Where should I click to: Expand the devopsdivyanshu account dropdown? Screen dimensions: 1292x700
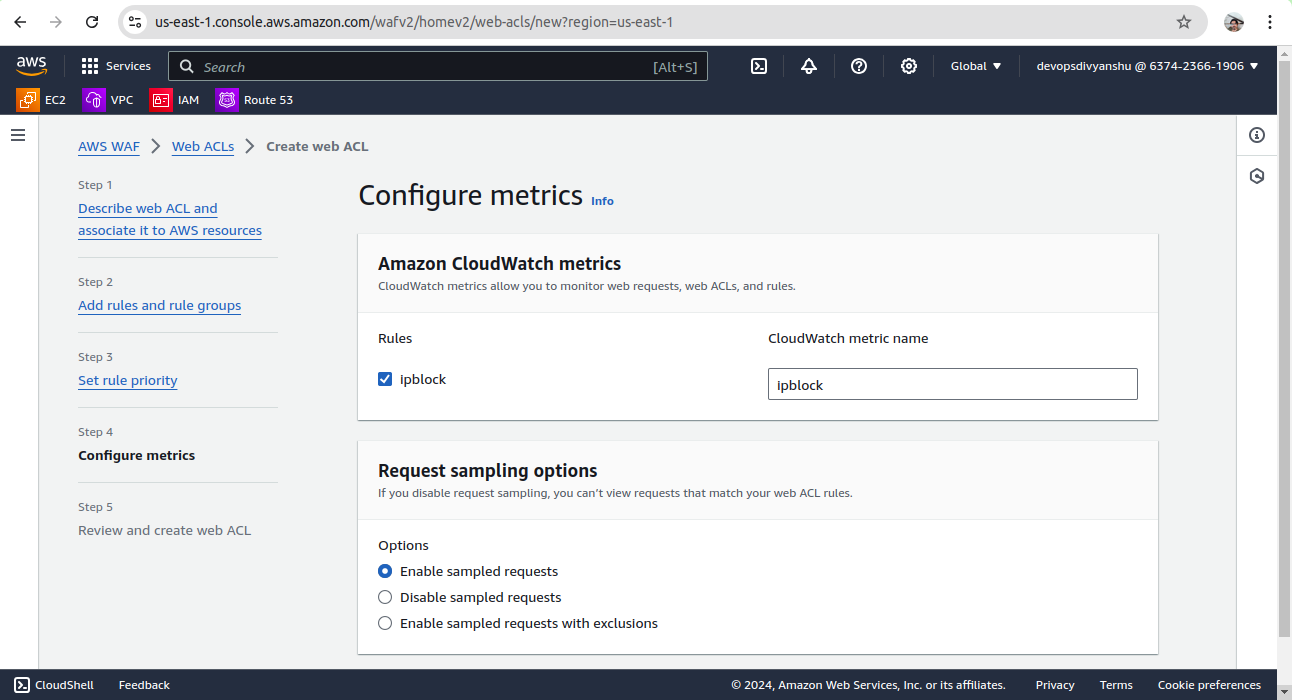coord(1147,66)
